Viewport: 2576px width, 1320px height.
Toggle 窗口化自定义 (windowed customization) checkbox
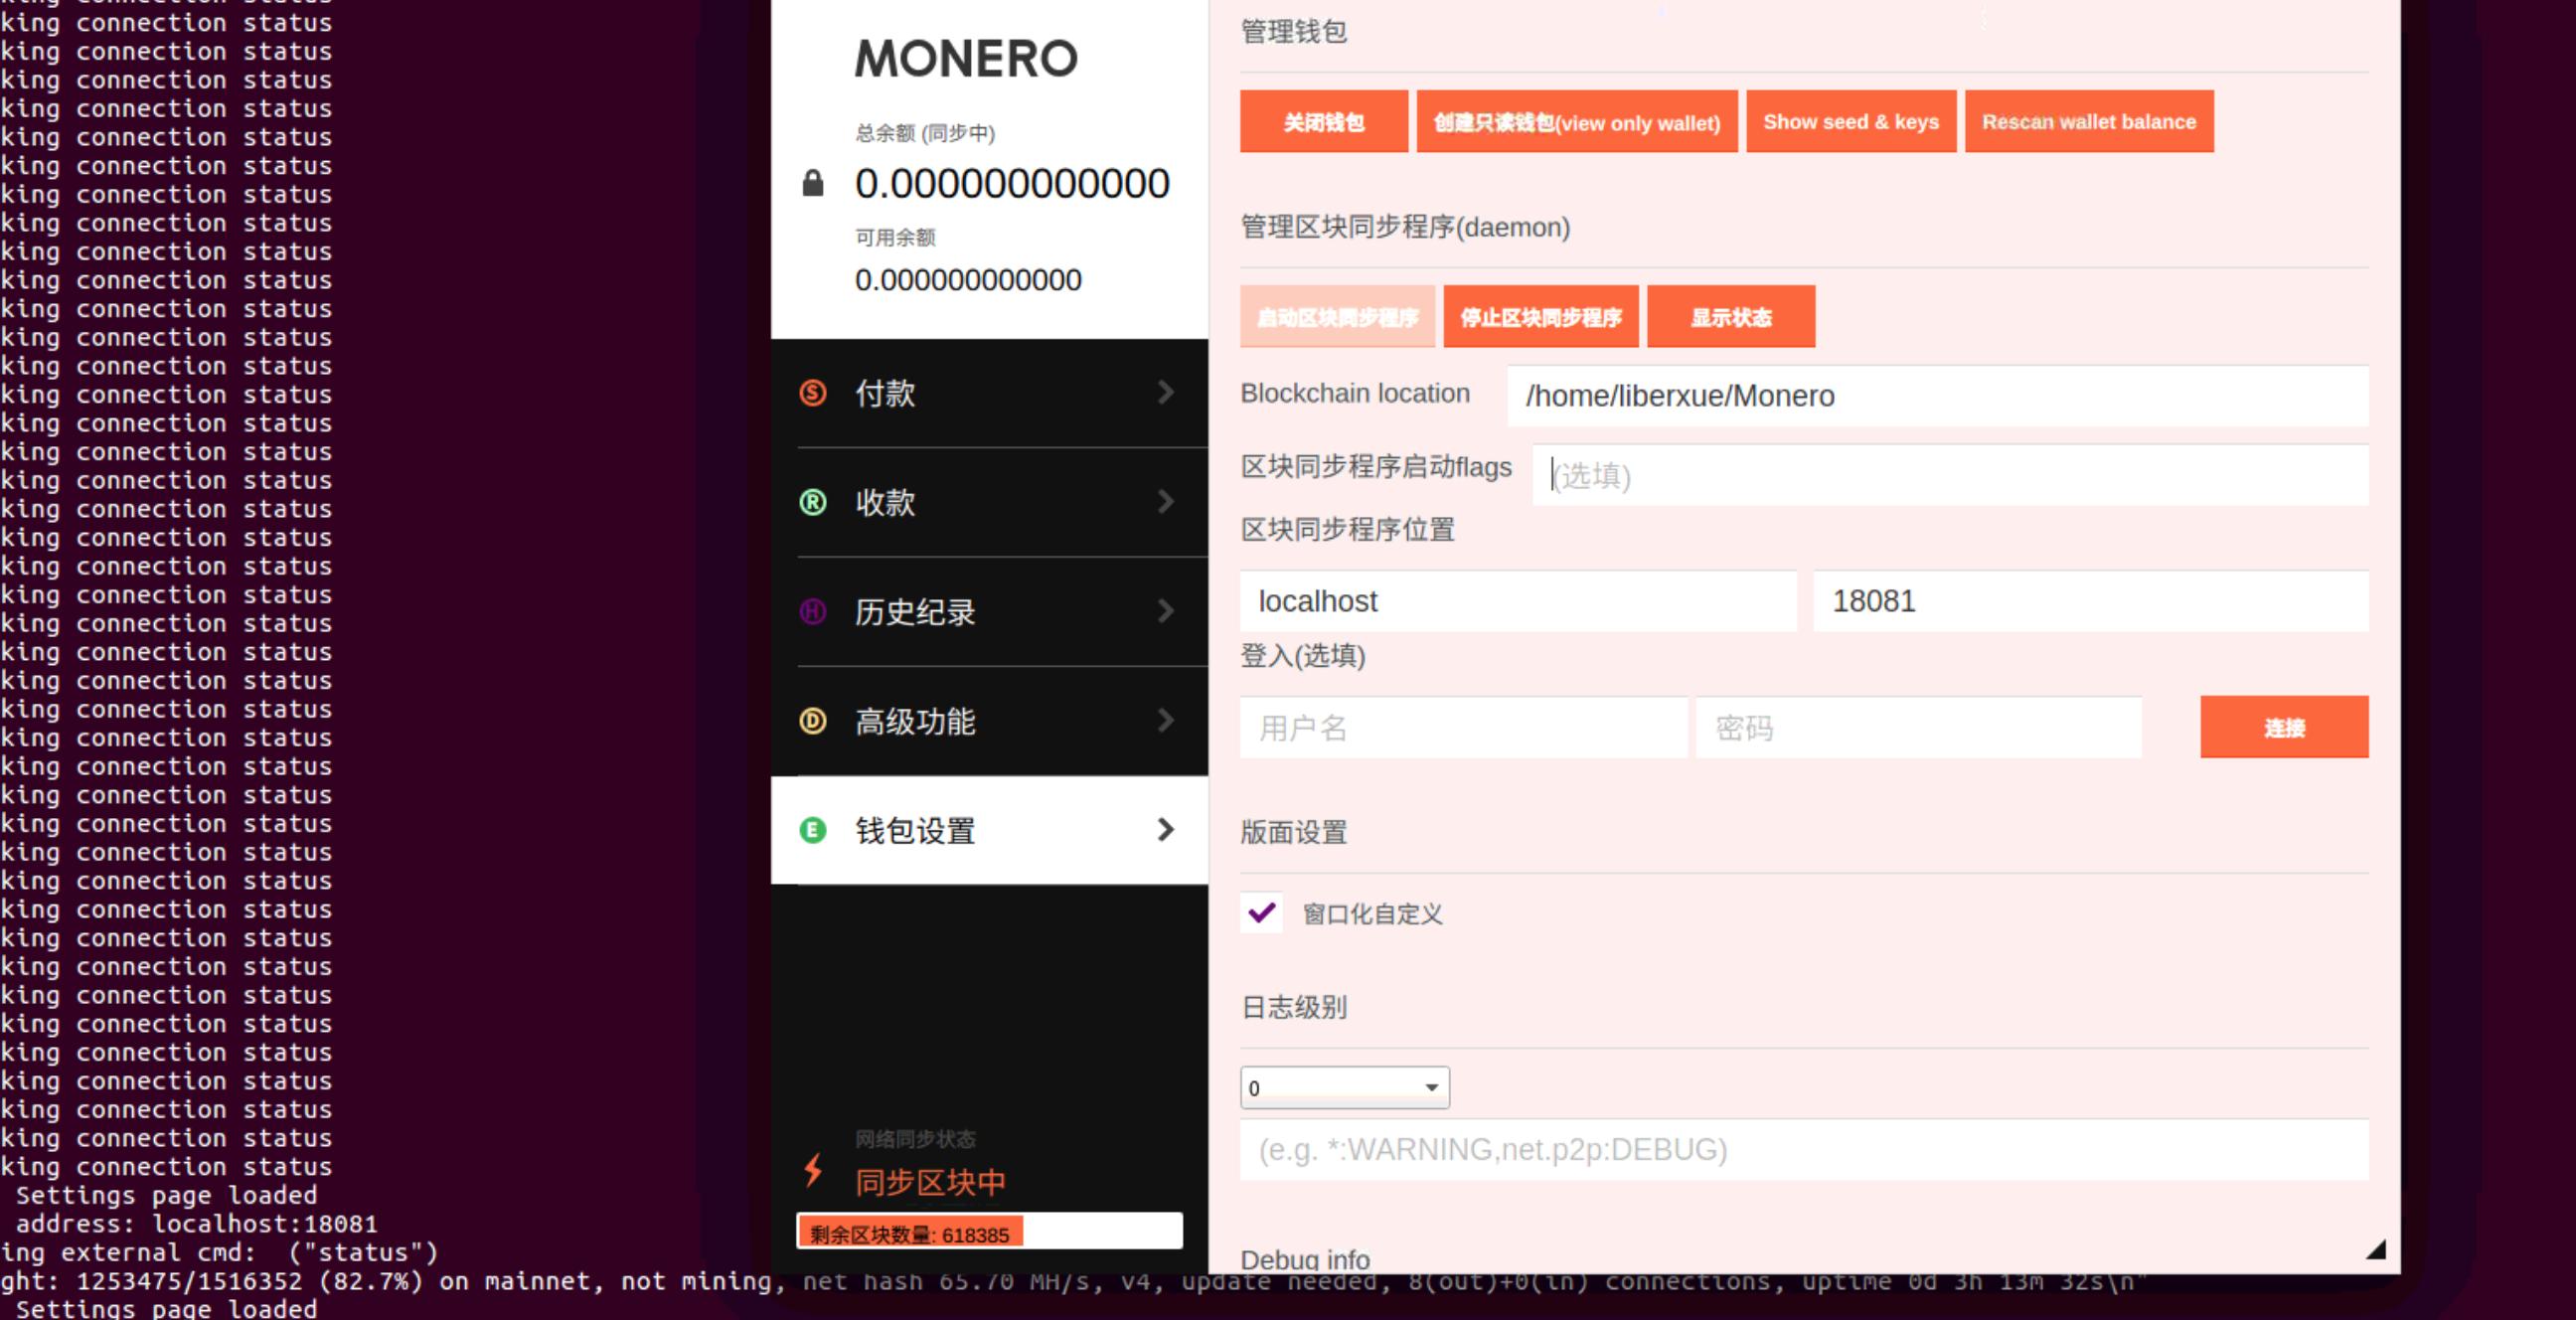tap(1260, 914)
